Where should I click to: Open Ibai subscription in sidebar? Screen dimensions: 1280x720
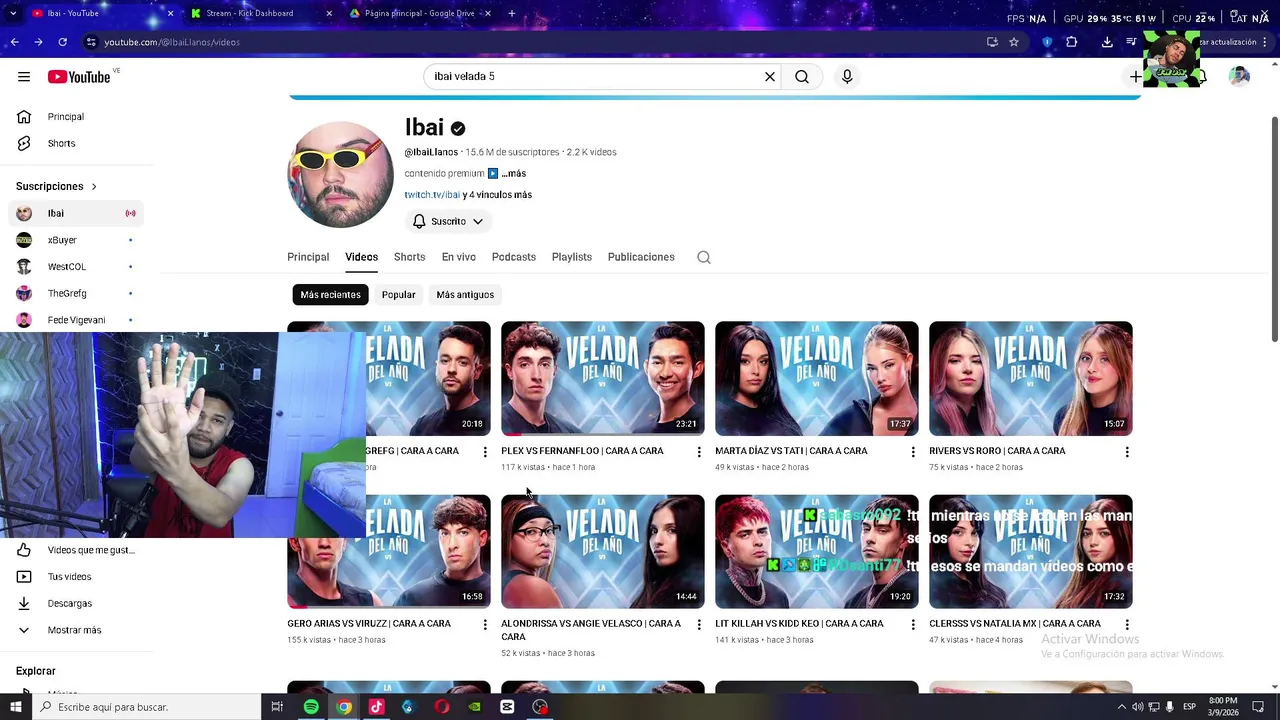pos(76,213)
